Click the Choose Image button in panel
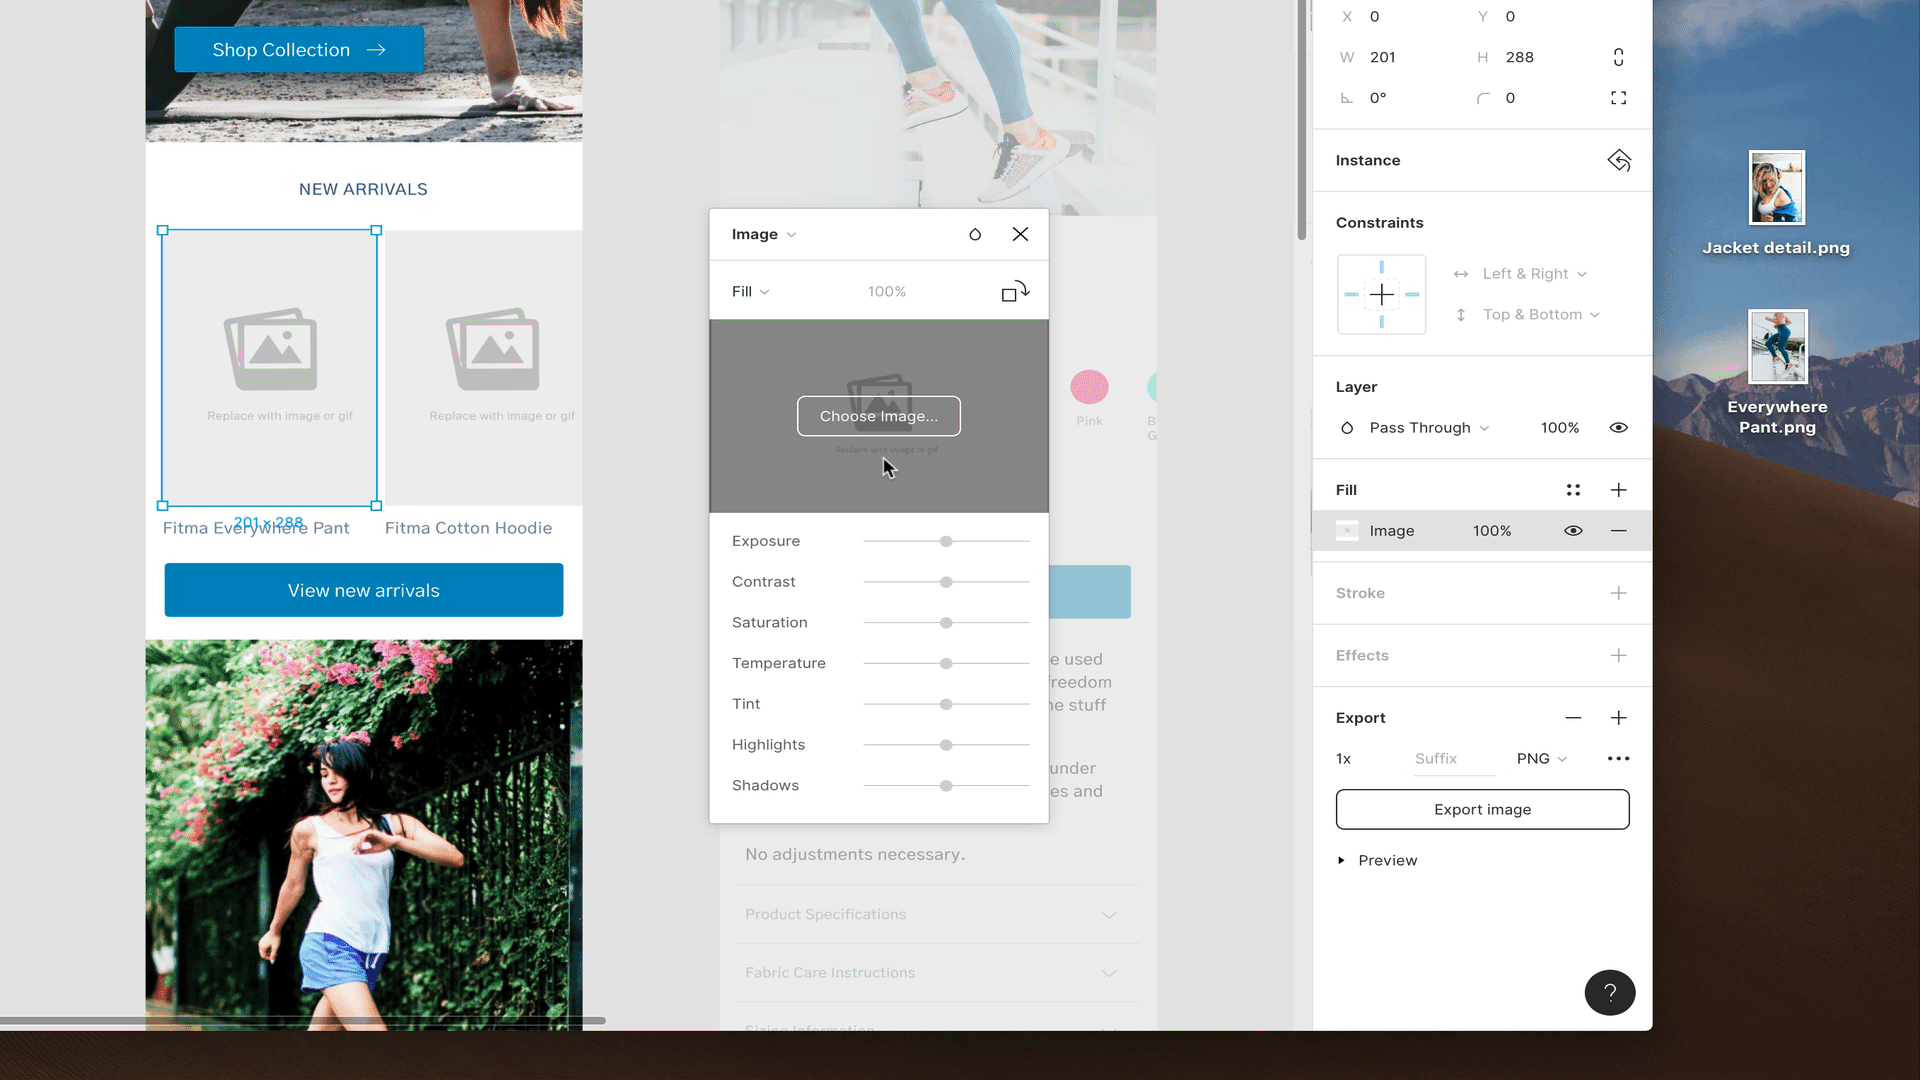The image size is (1920, 1080). [877, 415]
